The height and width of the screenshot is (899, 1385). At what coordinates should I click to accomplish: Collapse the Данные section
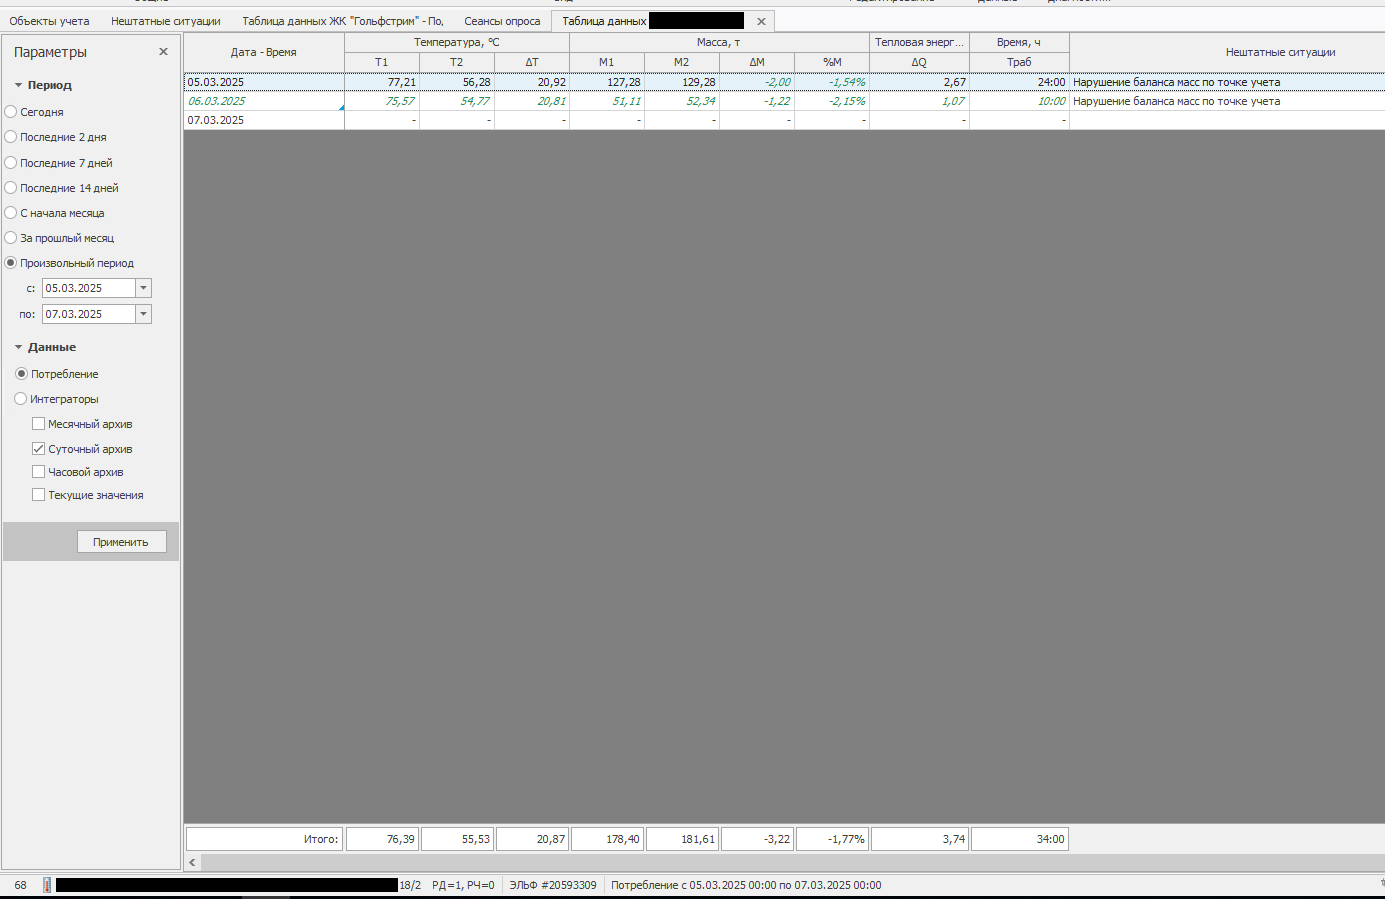coord(18,348)
